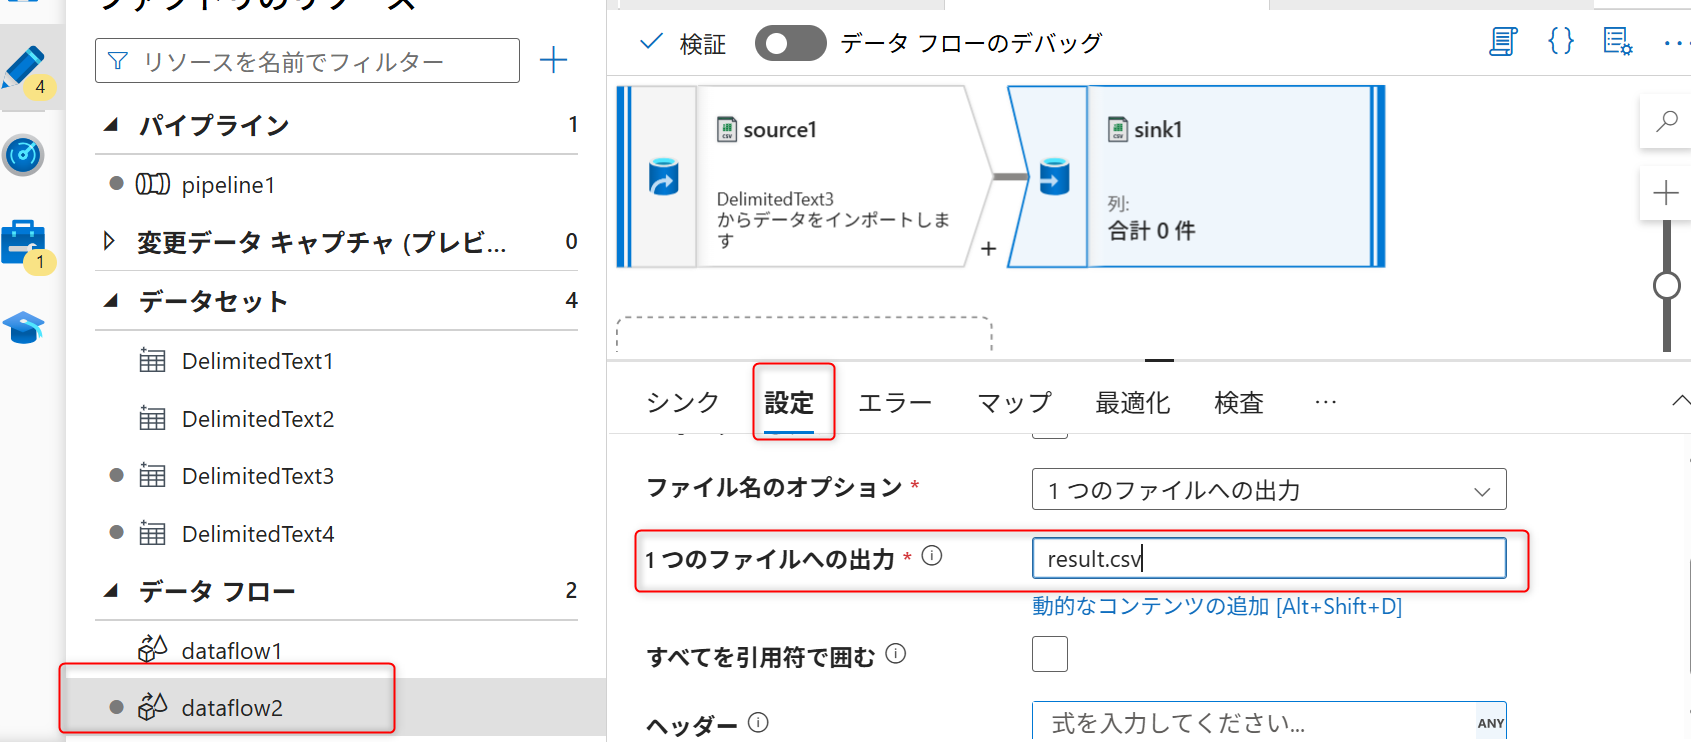Open the properties settings list icon
Screen dimensions: 1691x742
tap(1617, 42)
